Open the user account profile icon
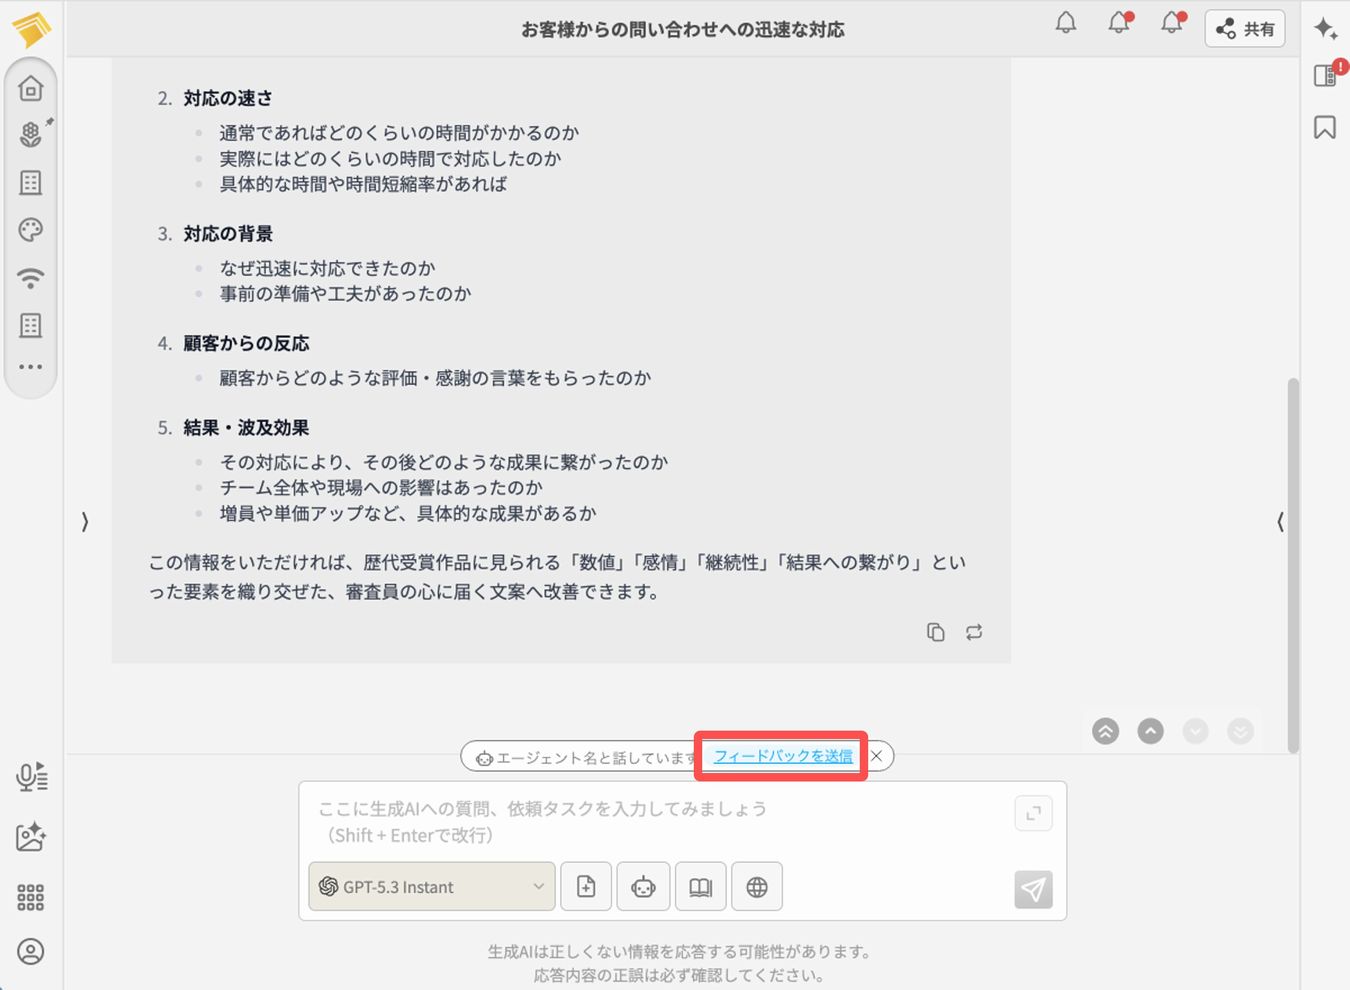Screen dimensions: 1350x990 tap(31, 951)
